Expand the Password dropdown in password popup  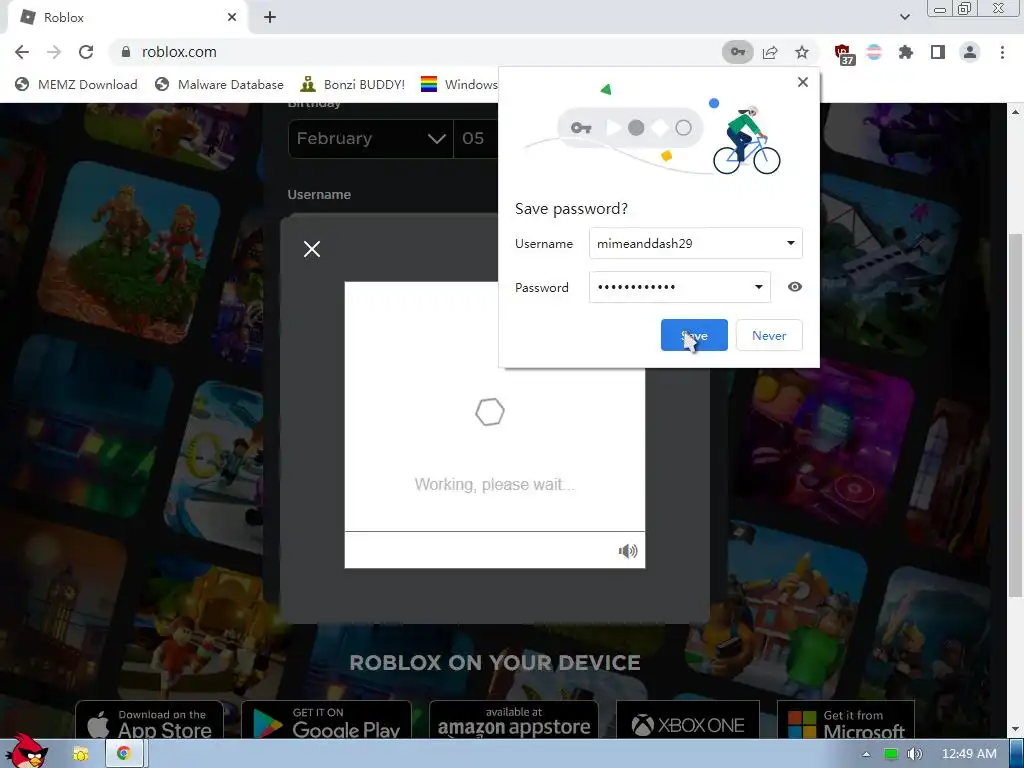758,287
